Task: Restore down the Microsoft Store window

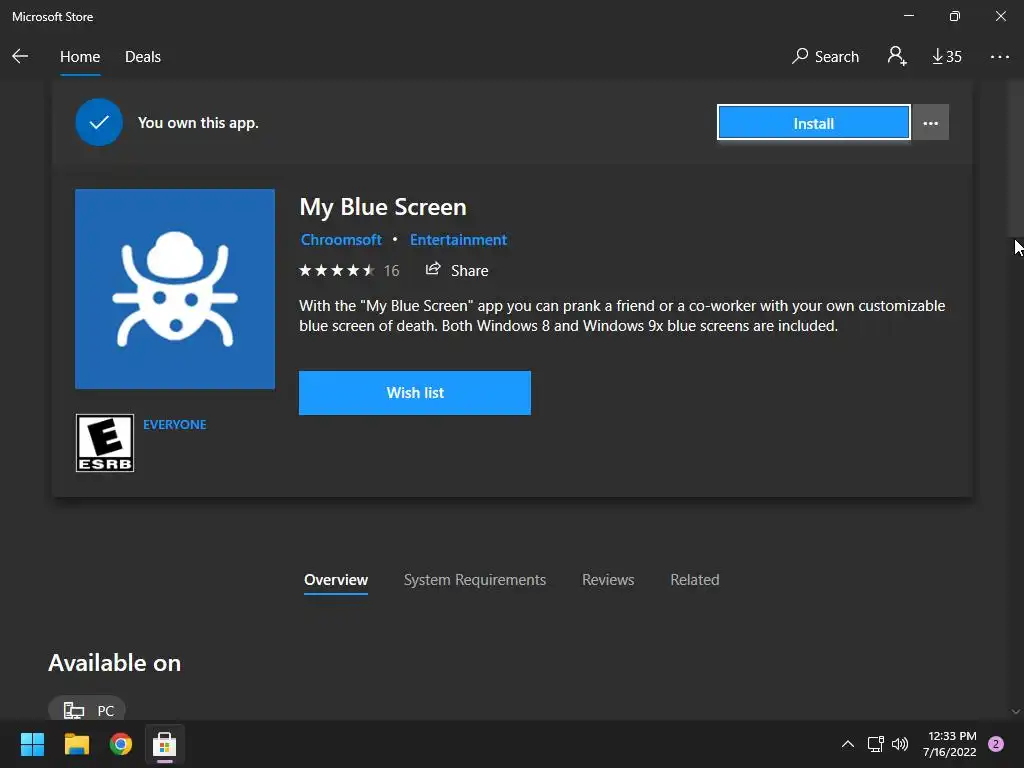Action: click(x=954, y=16)
